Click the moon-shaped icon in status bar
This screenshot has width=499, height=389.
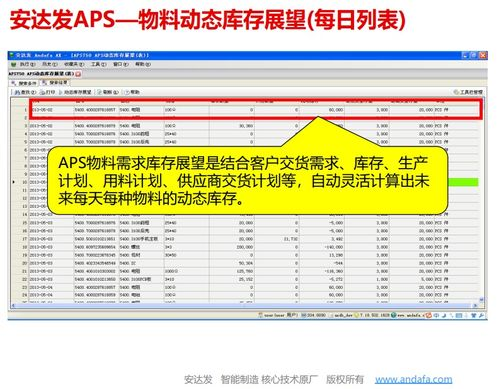(x=444, y=315)
